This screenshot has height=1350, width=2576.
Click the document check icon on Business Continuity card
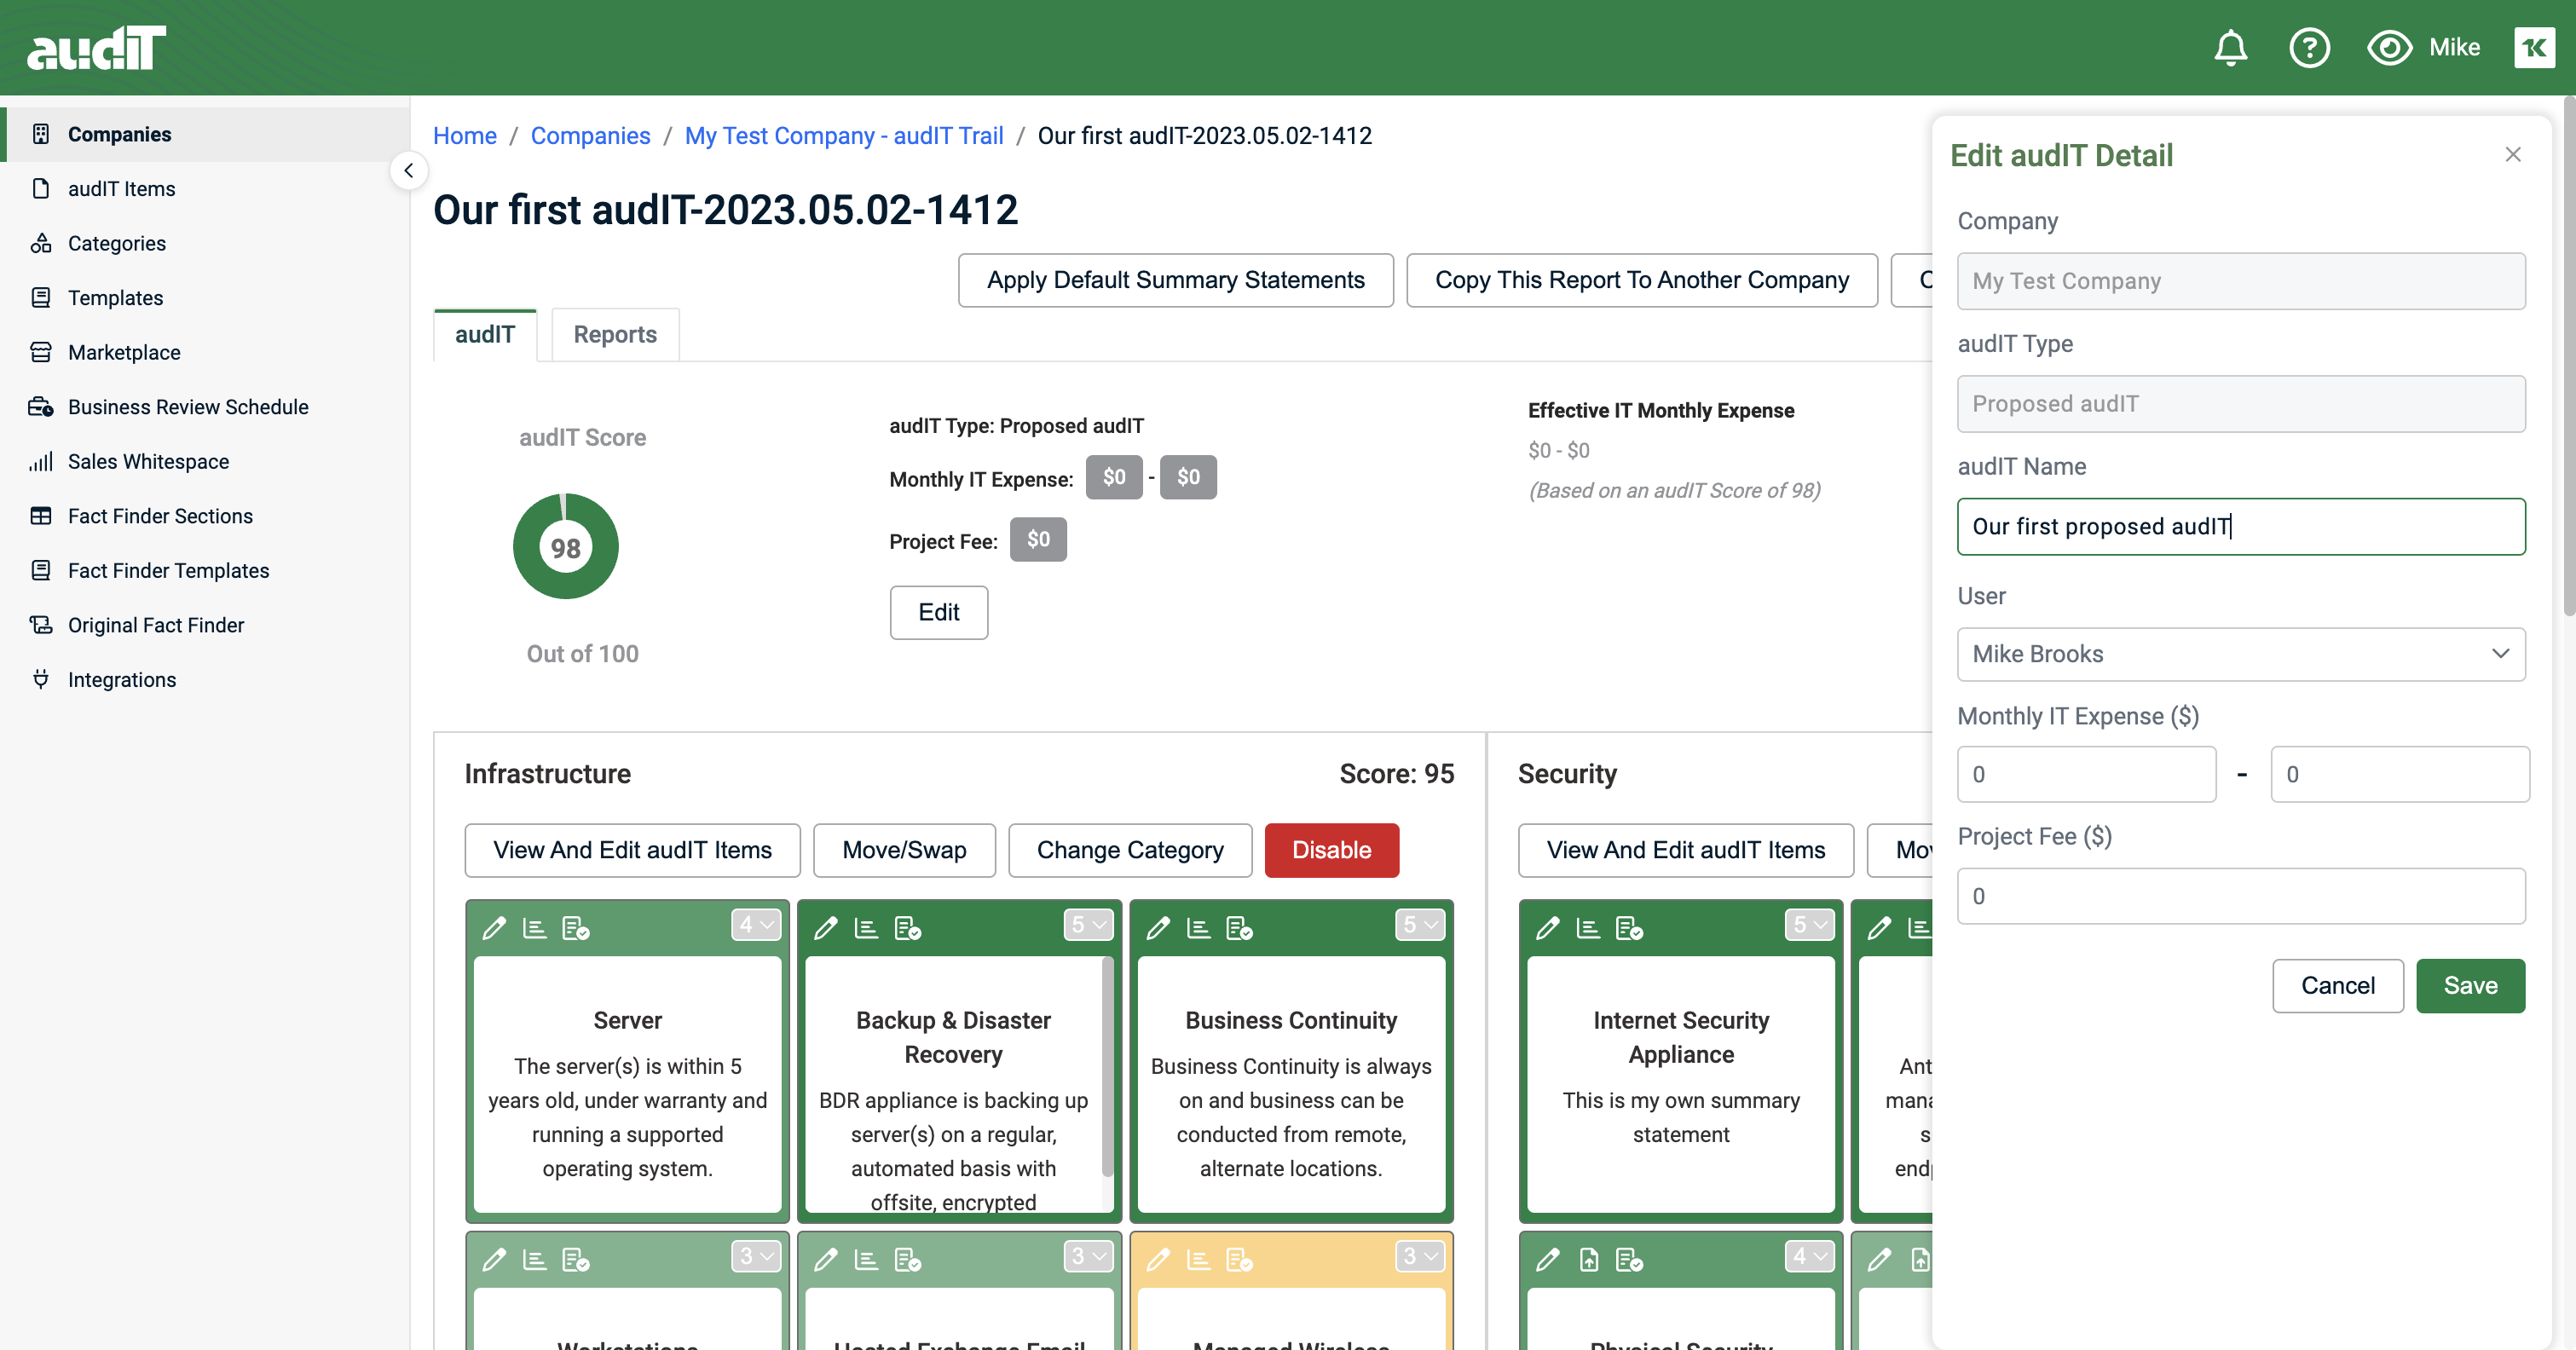click(1240, 928)
